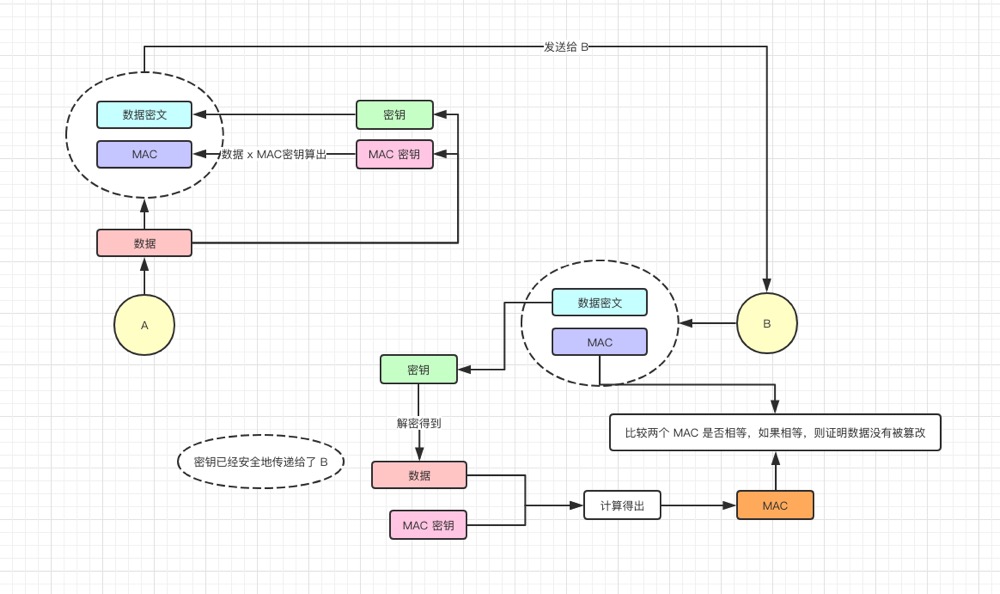The image size is (1000, 594).
Task: Click the 计算得出 box
Action: pos(622,506)
